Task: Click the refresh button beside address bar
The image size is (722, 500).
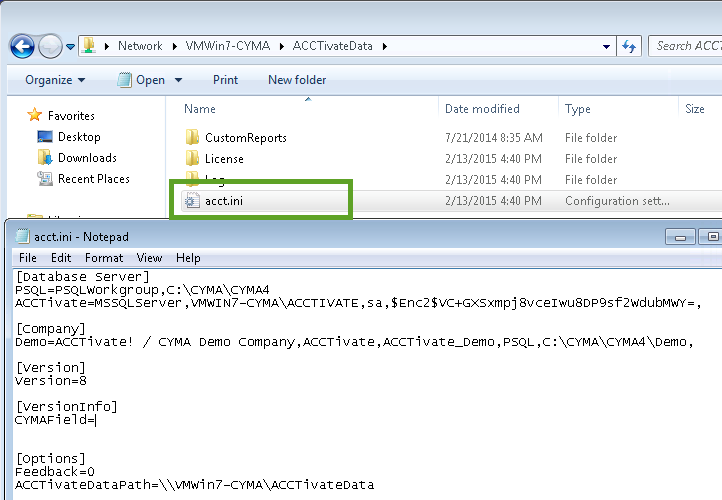Action: [629, 46]
